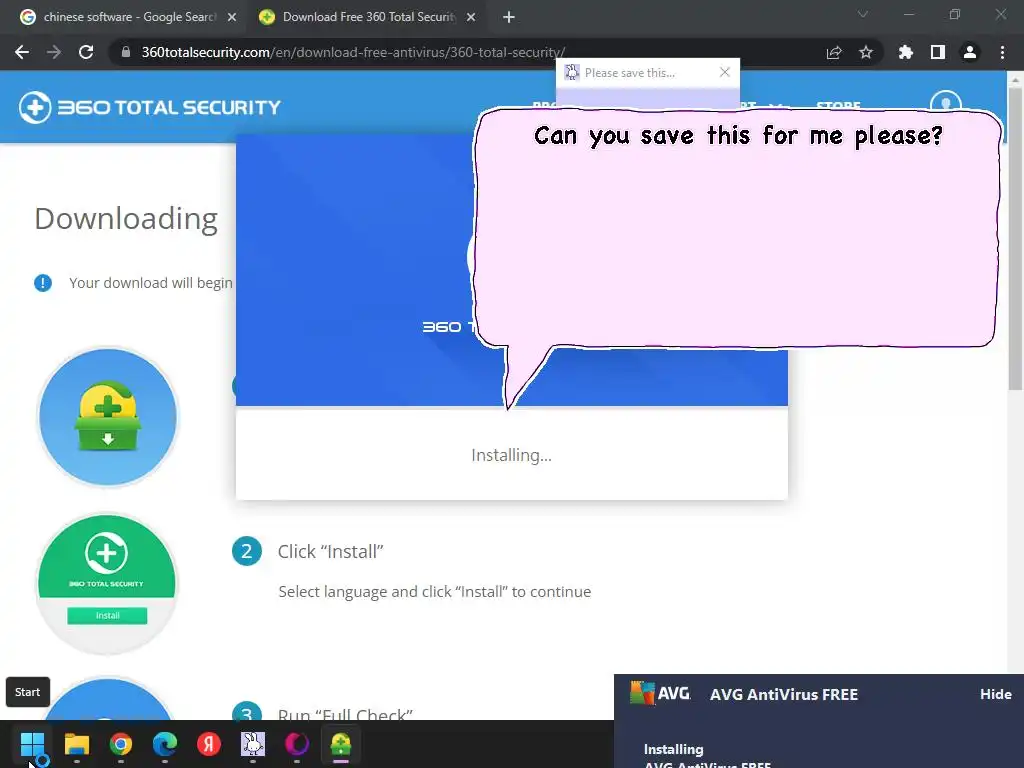The height and width of the screenshot is (768, 1024).
Task: Click the download box illustration icon
Action: click(x=108, y=417)
